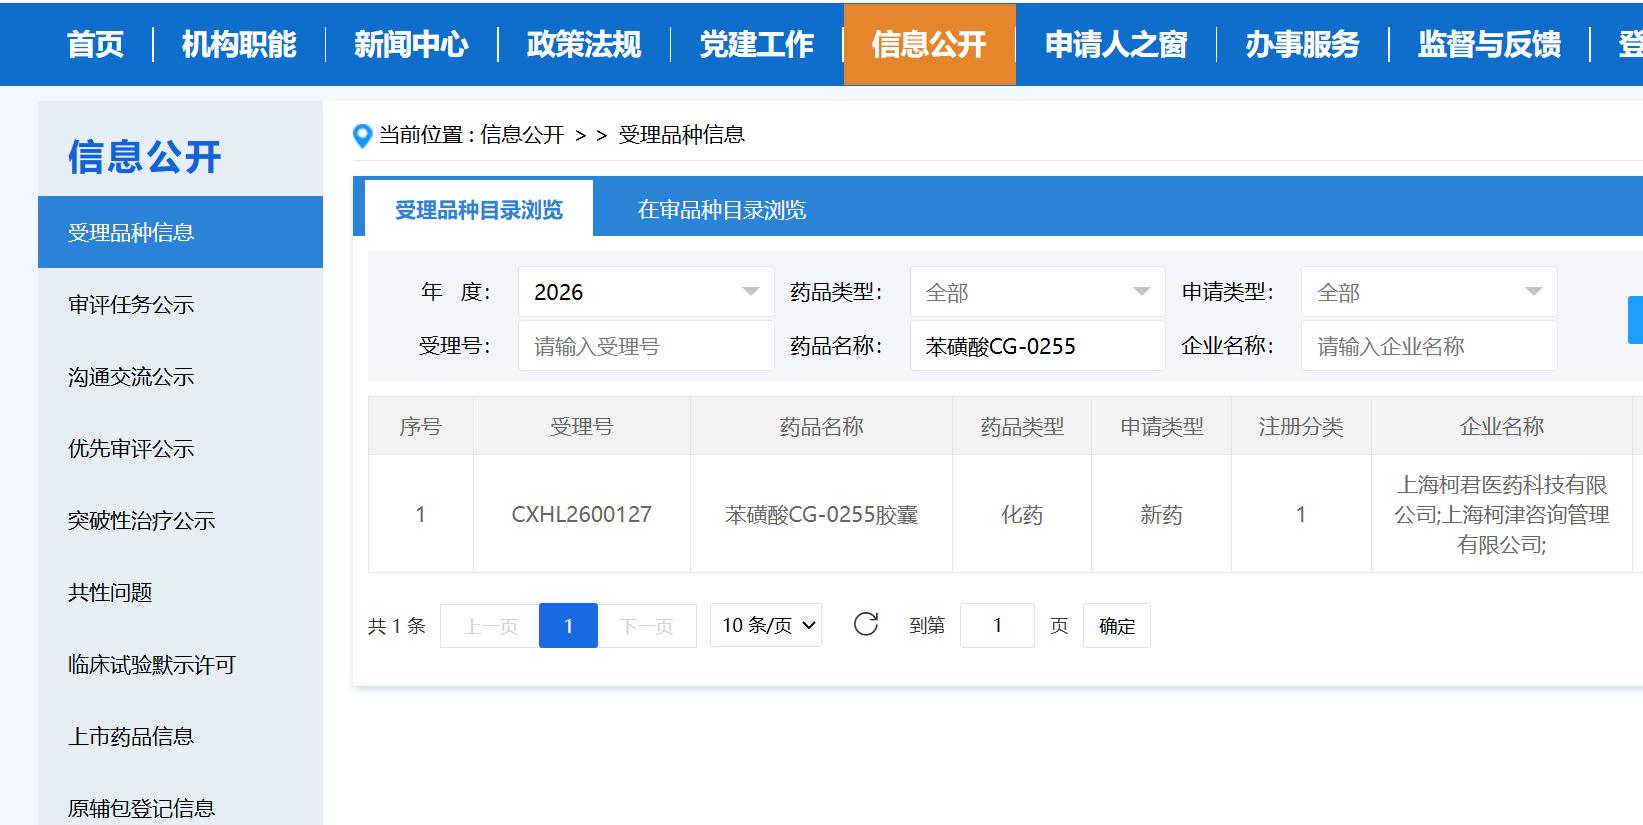Open 审评任务公示 in the sidebar
Image resolution: width=1643 pixels, height=825 pixels.
coord(131,305)
